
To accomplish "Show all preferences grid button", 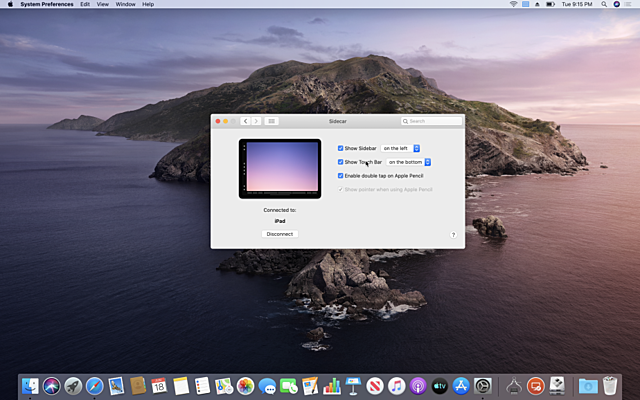I will tap(271, 121).
